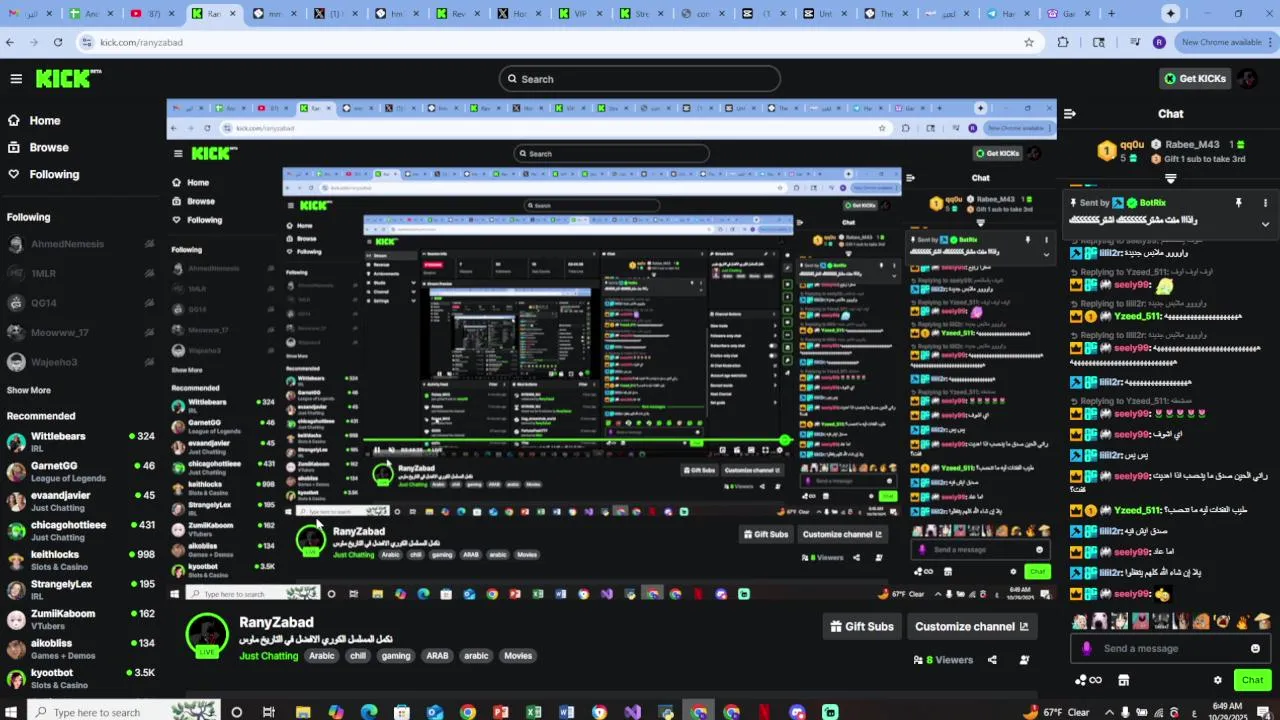Open the chat shop store icon
Screen dimensions: 1280x720
click(x=1124, y=680)
